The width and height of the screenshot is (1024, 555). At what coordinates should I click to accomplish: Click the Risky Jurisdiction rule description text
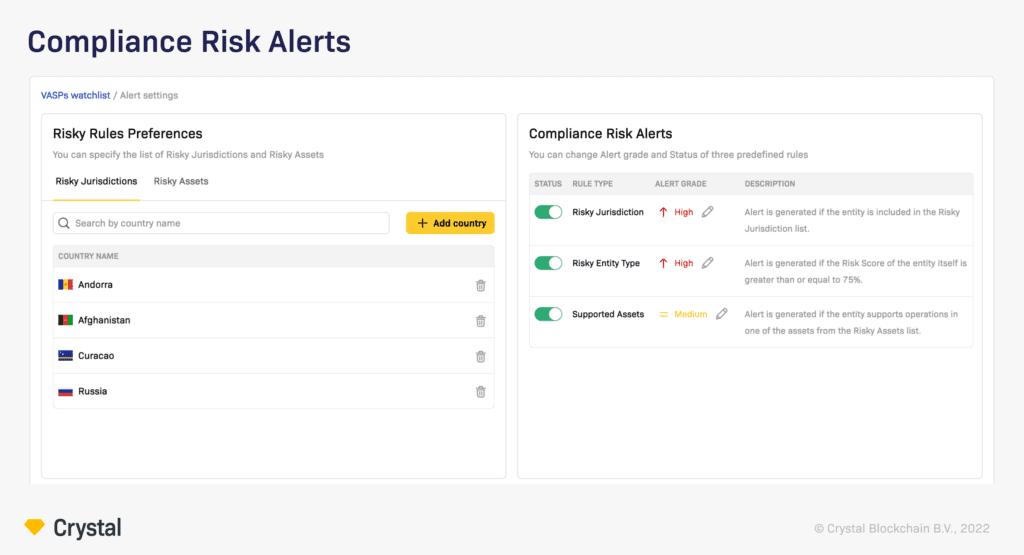pos(852,220)
